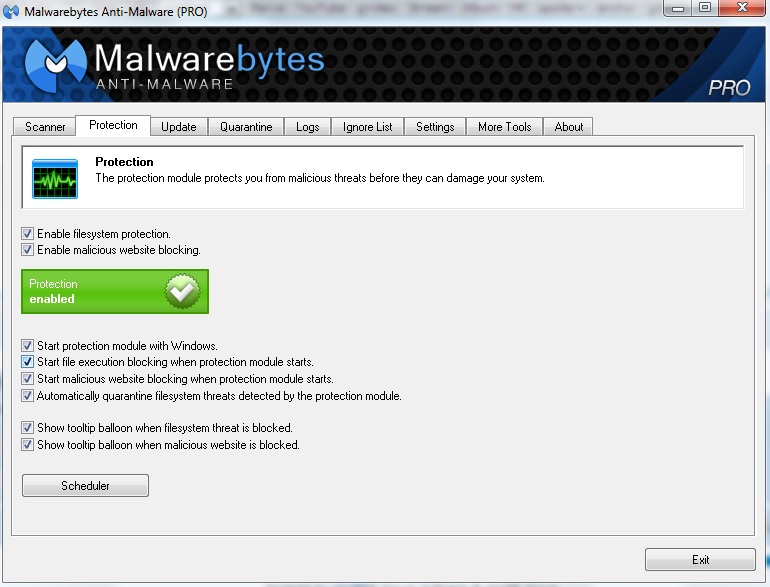The height and width of the screenshot is (587, 770).
Task: Click the Malwarebytes icon in the title bar
Action: [11, 11]
